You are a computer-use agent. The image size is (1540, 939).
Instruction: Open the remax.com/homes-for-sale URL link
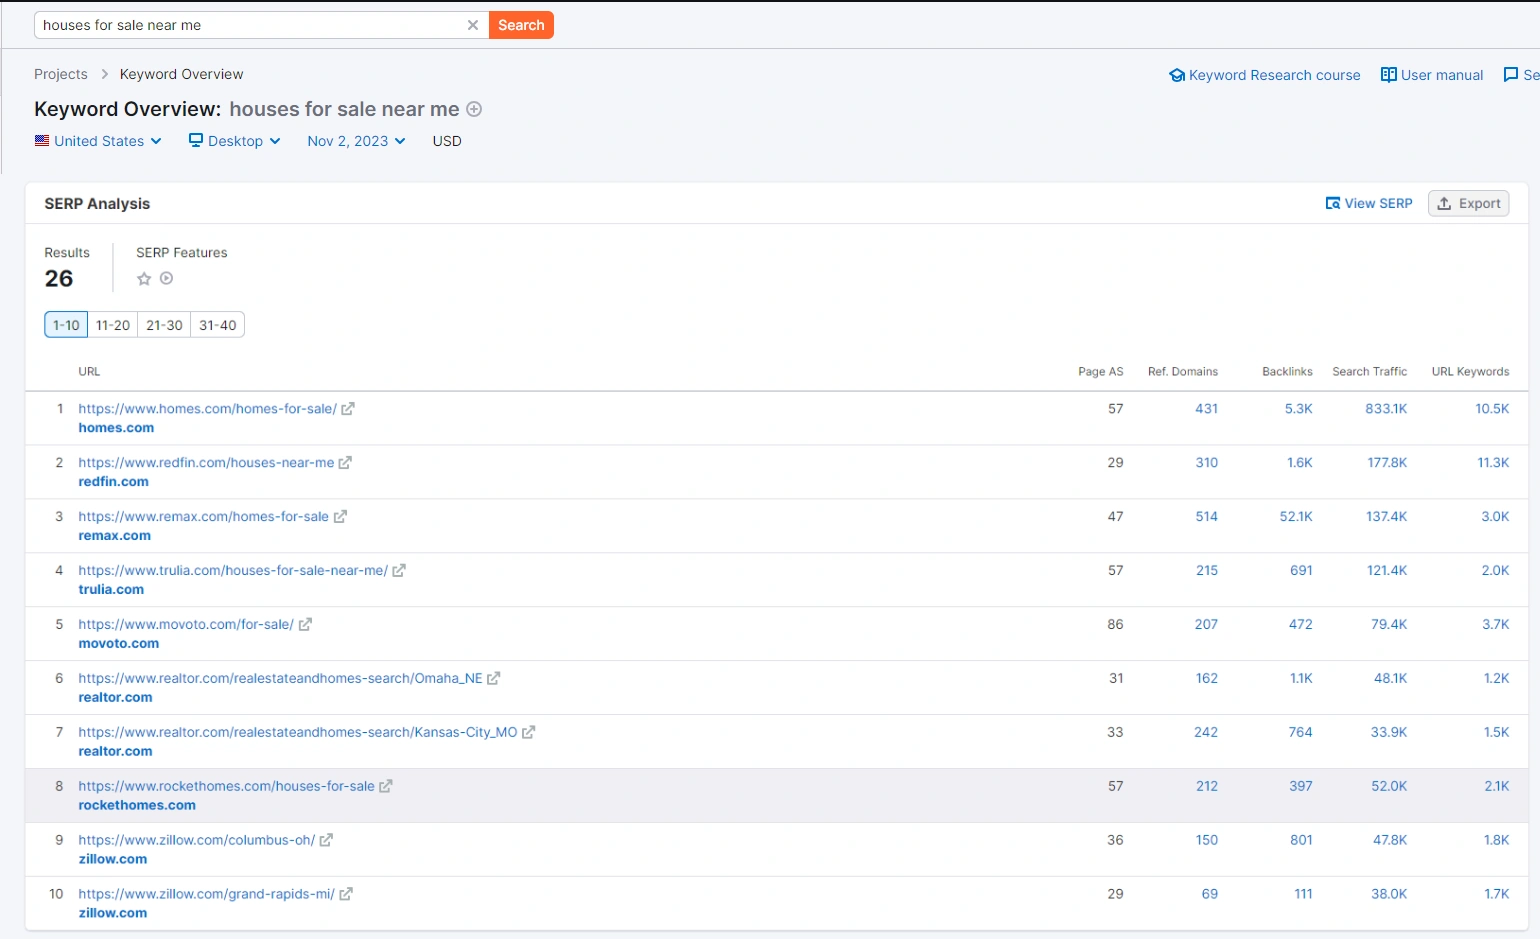(x=203, y=517)
